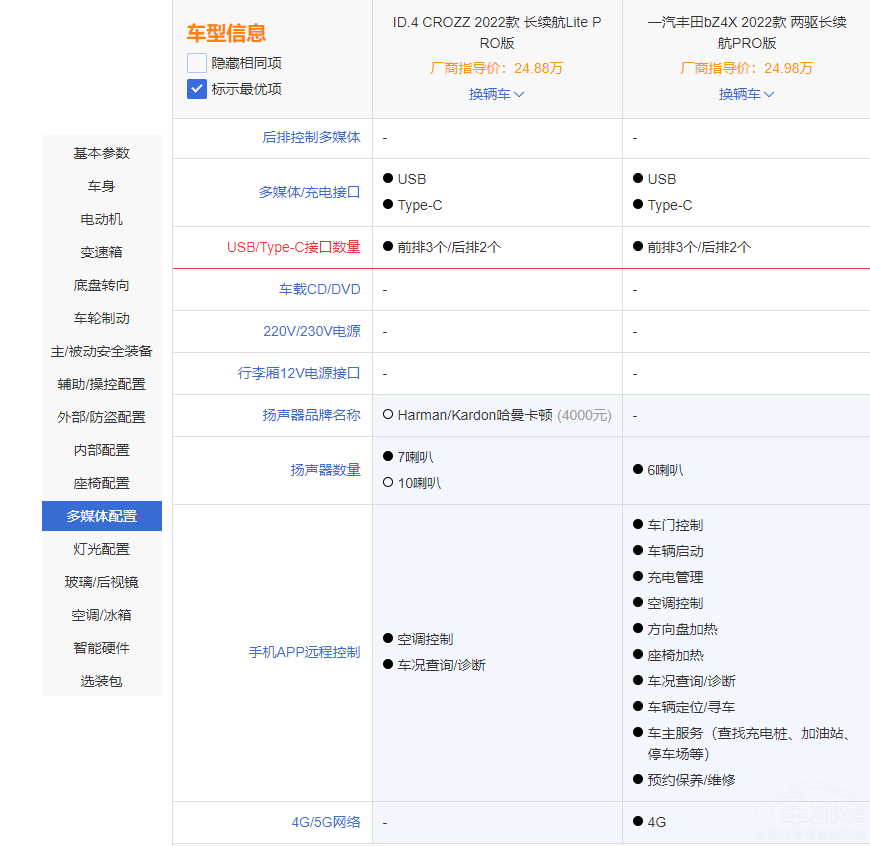Check the 隐藏相同项 checkbox

(197, 63)
